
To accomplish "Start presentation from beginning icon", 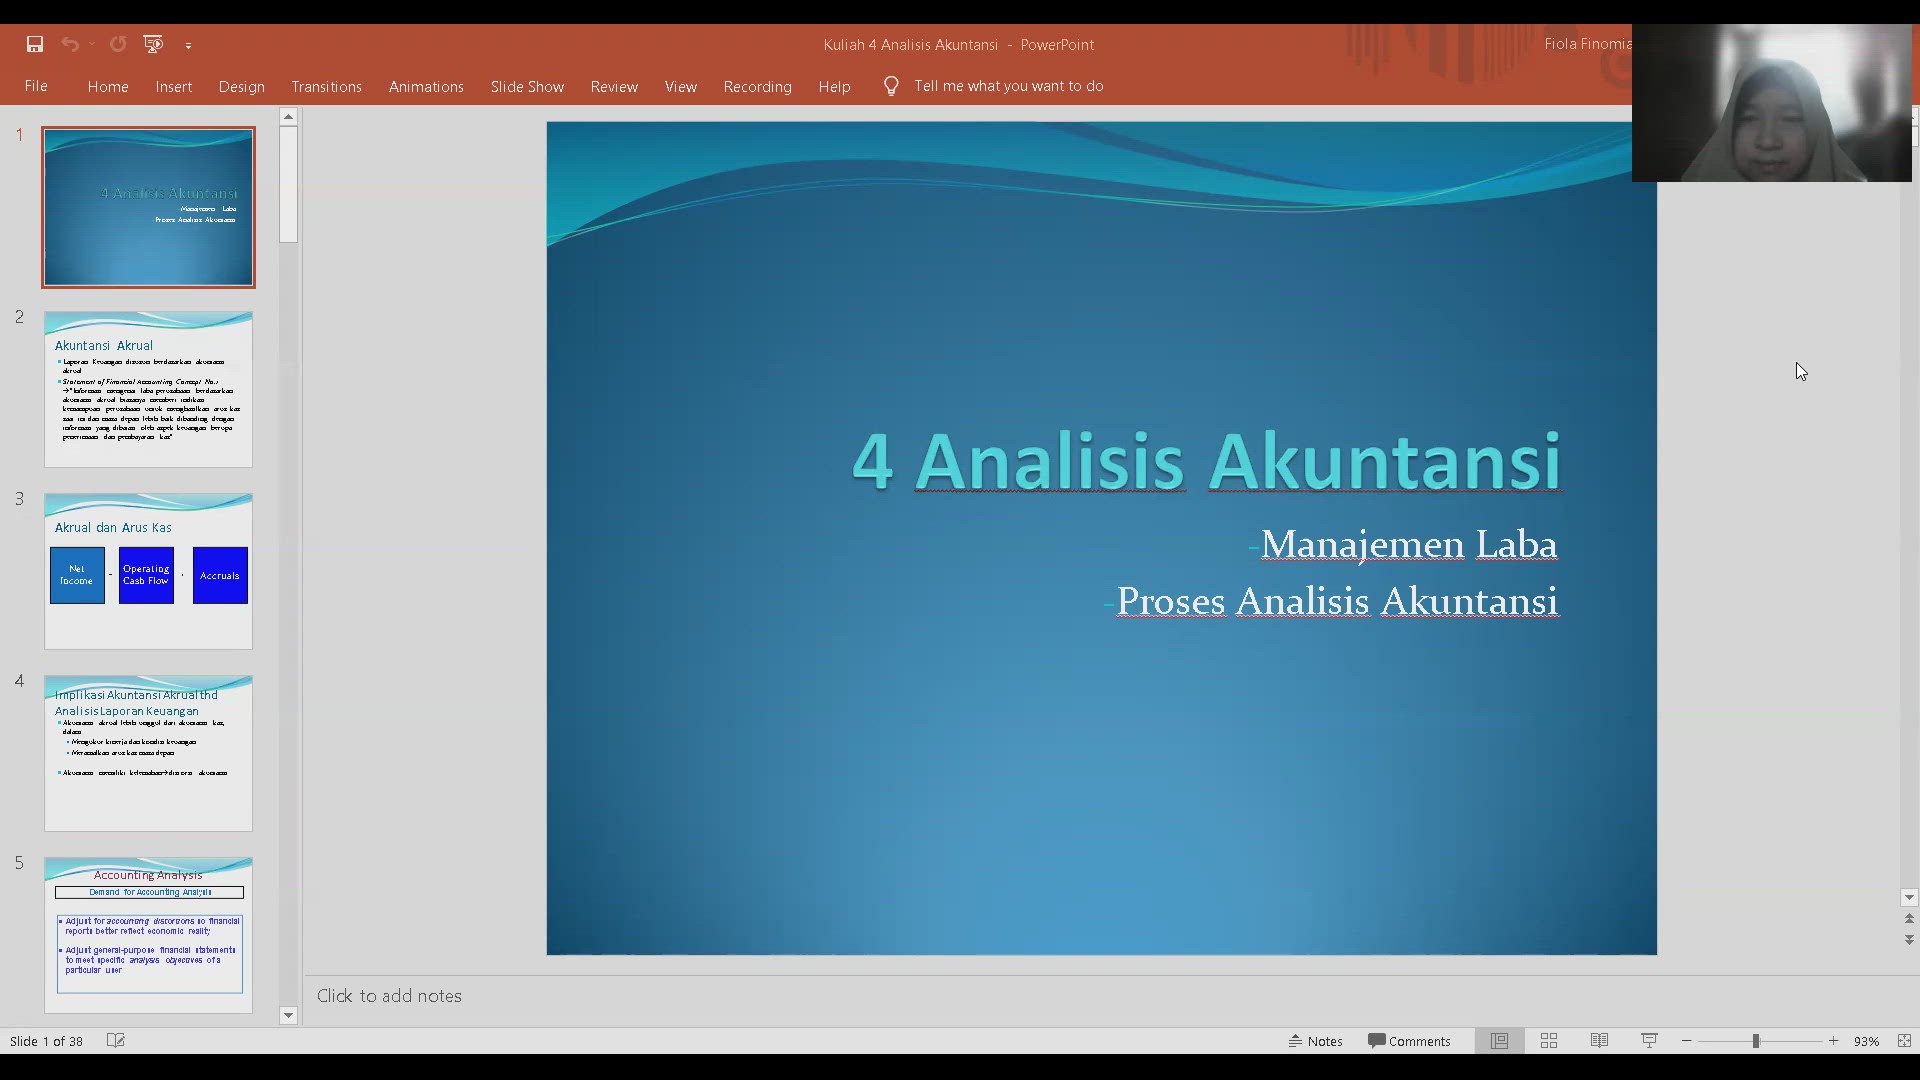I will [x=153, y=44].
